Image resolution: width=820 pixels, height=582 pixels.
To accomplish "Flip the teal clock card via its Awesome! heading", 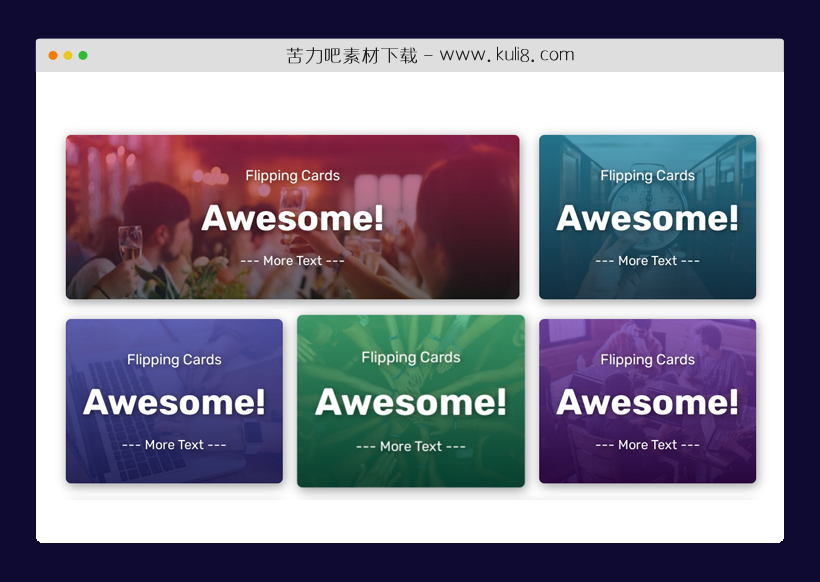I will [x=647, y=218].
